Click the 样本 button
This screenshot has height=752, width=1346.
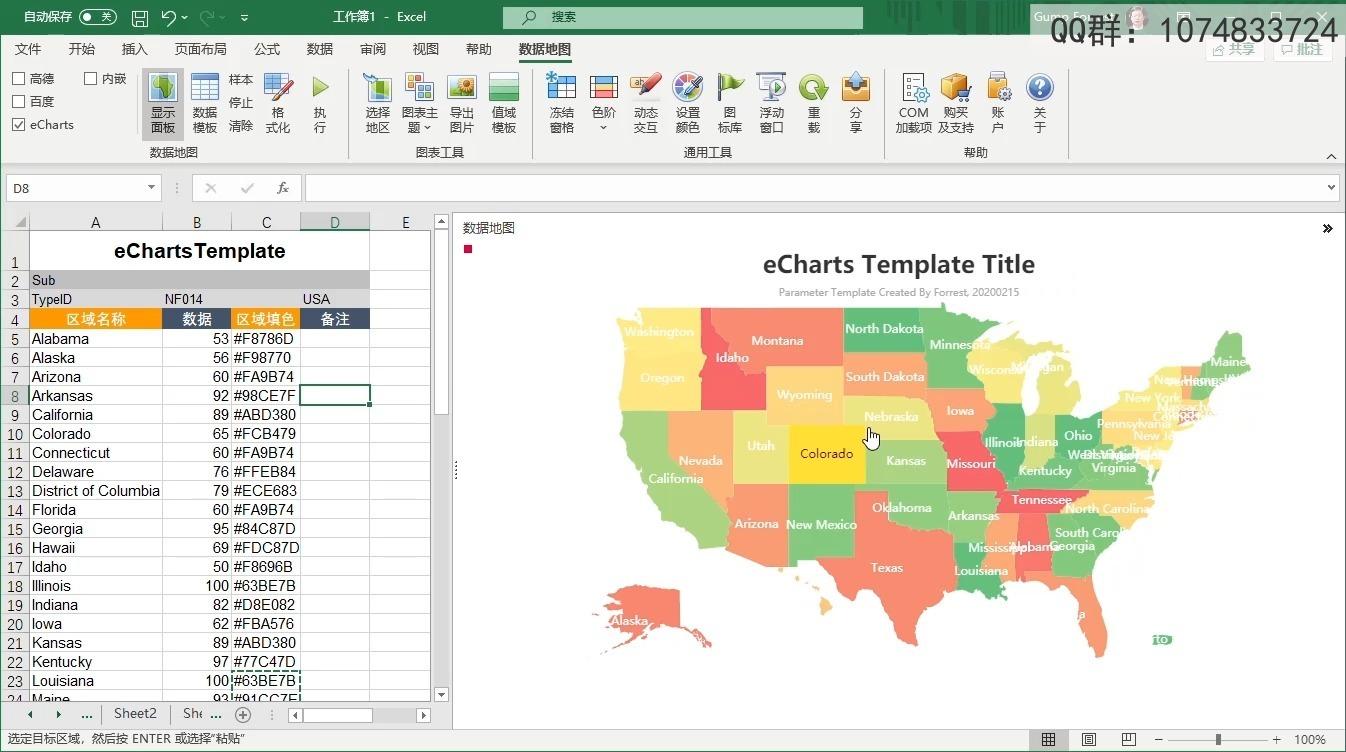pyautogui.click(x=241, y=80)
